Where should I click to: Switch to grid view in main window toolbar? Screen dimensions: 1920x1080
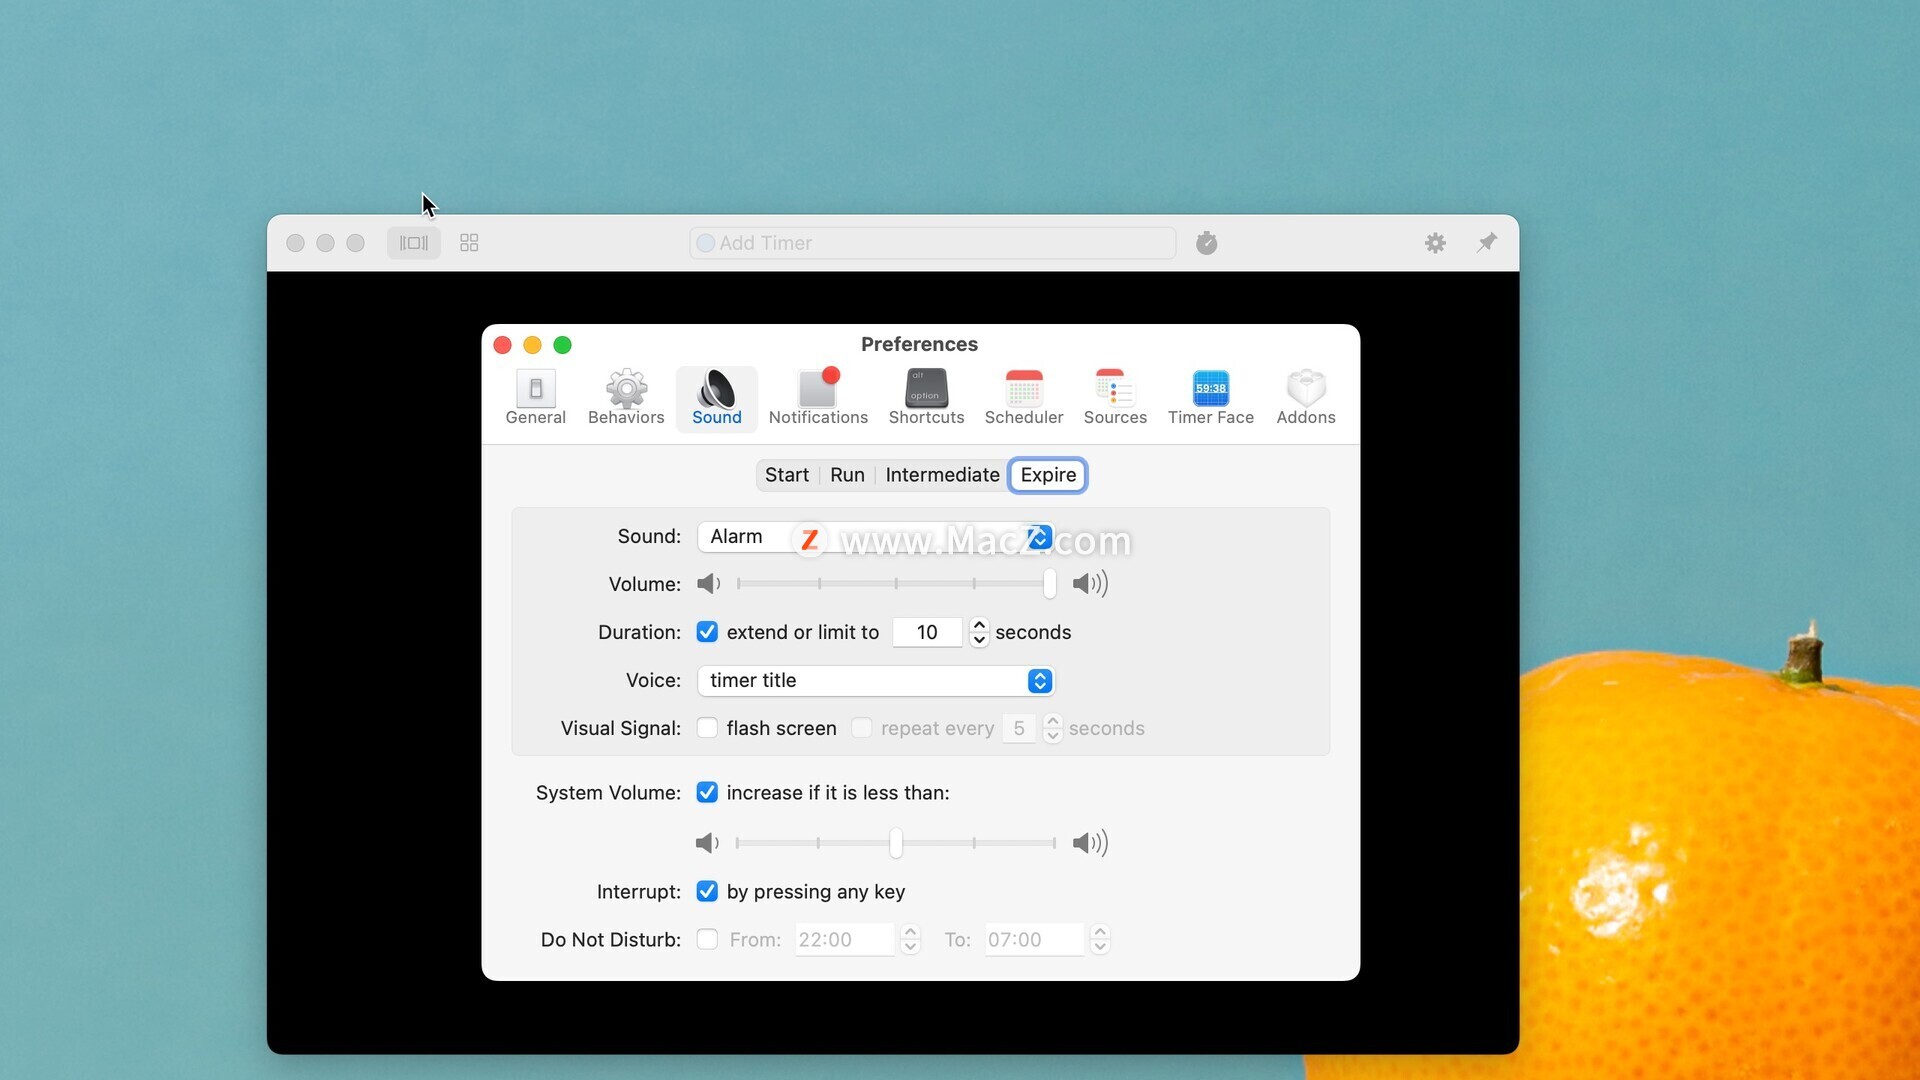(x=469, y=243)
